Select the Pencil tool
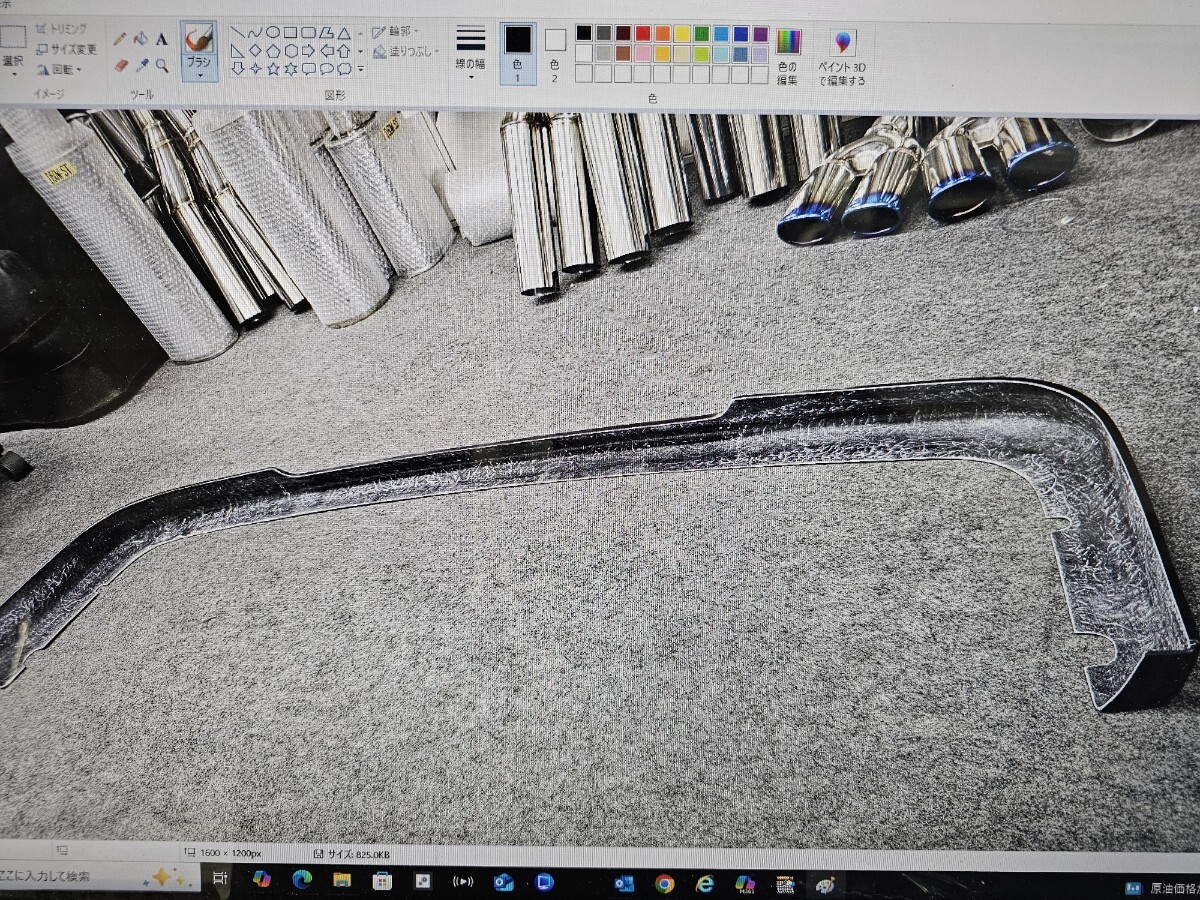Viewport: 1200px width, 900px height. [x=120, y=39]
